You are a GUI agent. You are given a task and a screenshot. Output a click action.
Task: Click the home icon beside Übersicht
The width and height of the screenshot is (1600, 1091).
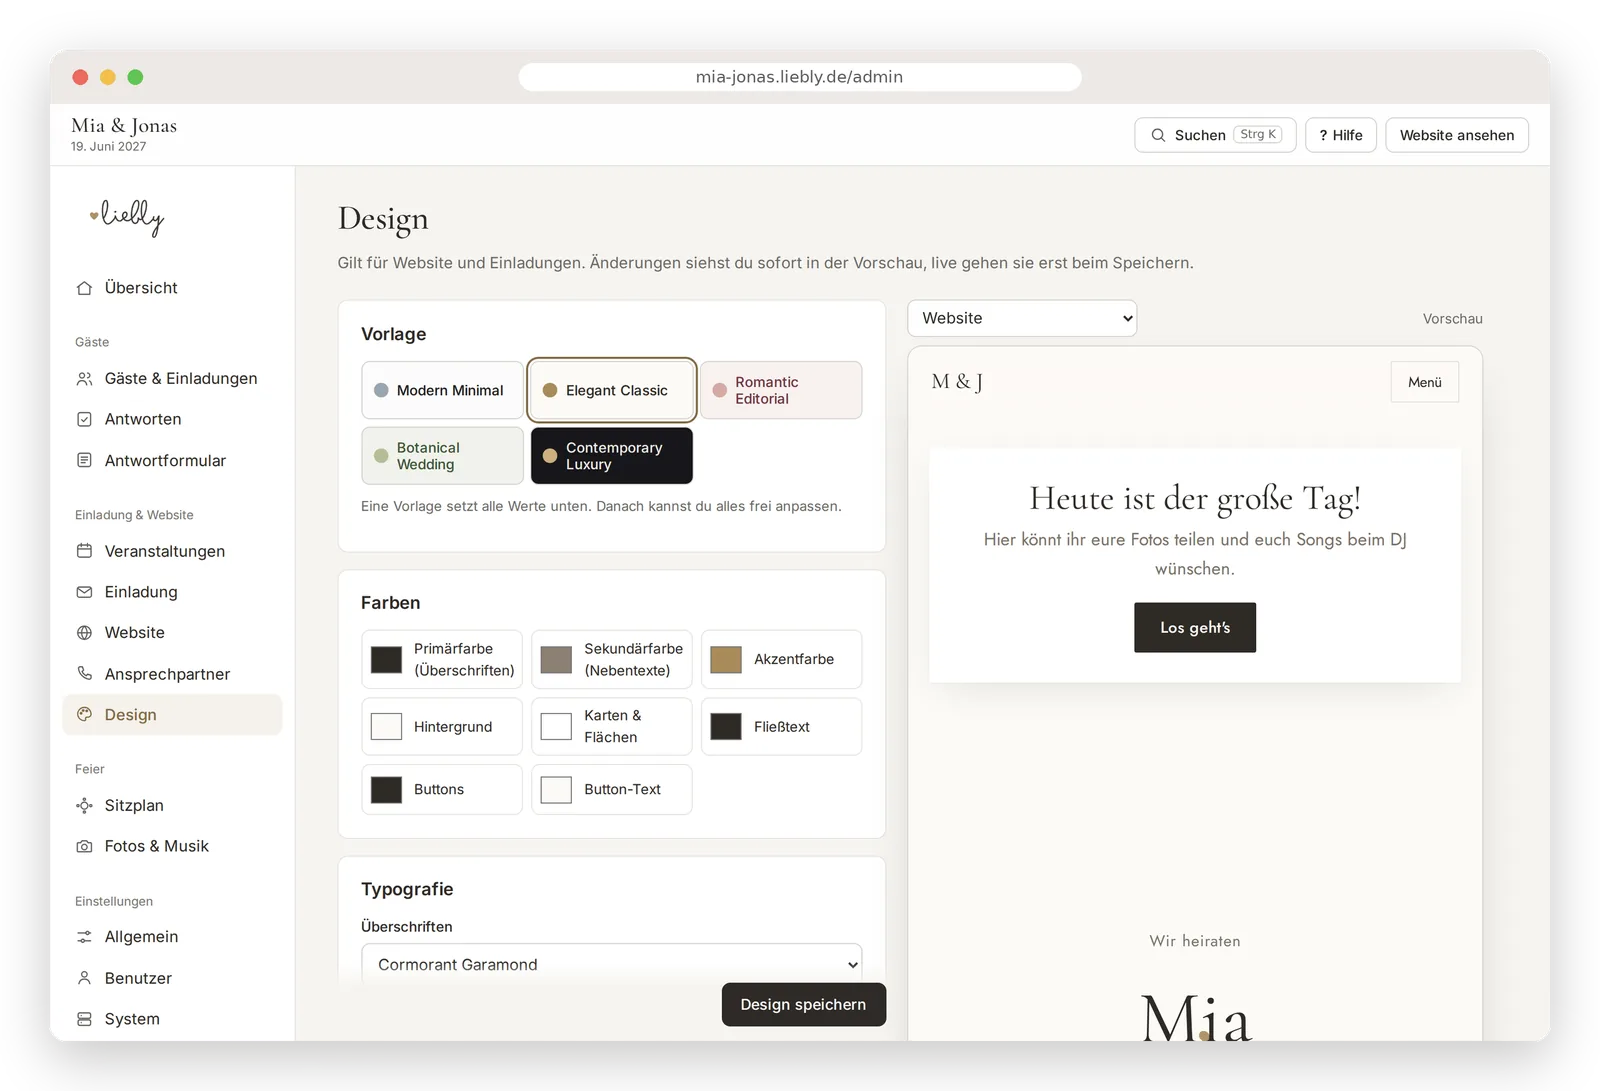point(84,288)
